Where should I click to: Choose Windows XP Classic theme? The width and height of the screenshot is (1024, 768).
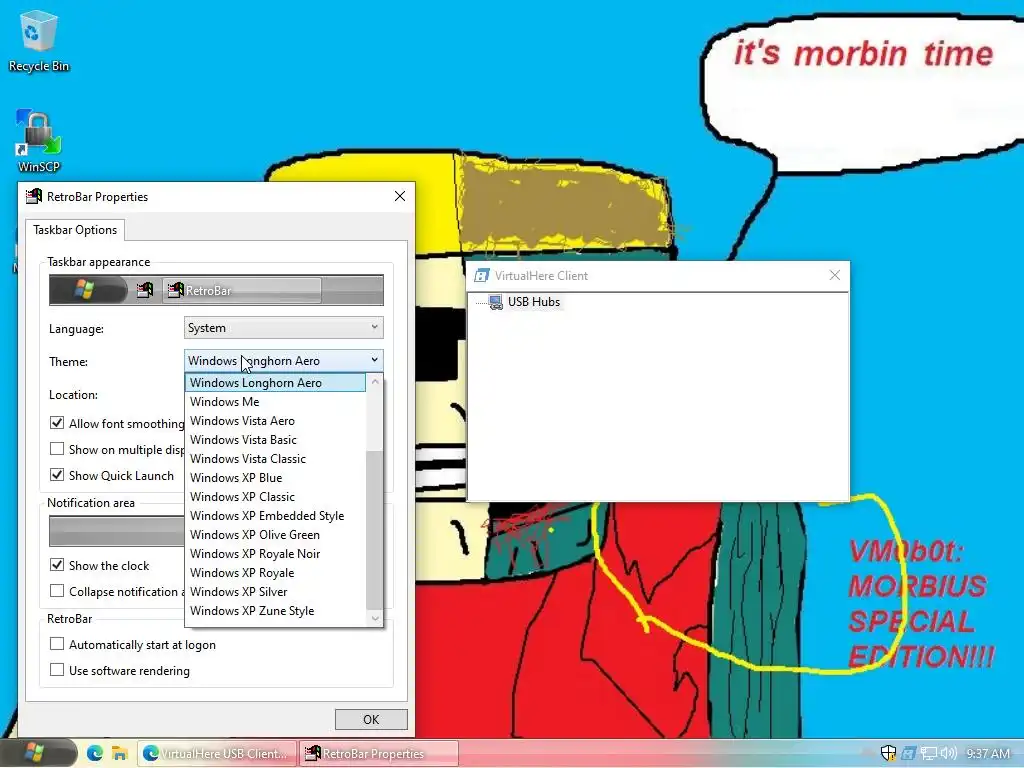(276, 496)
